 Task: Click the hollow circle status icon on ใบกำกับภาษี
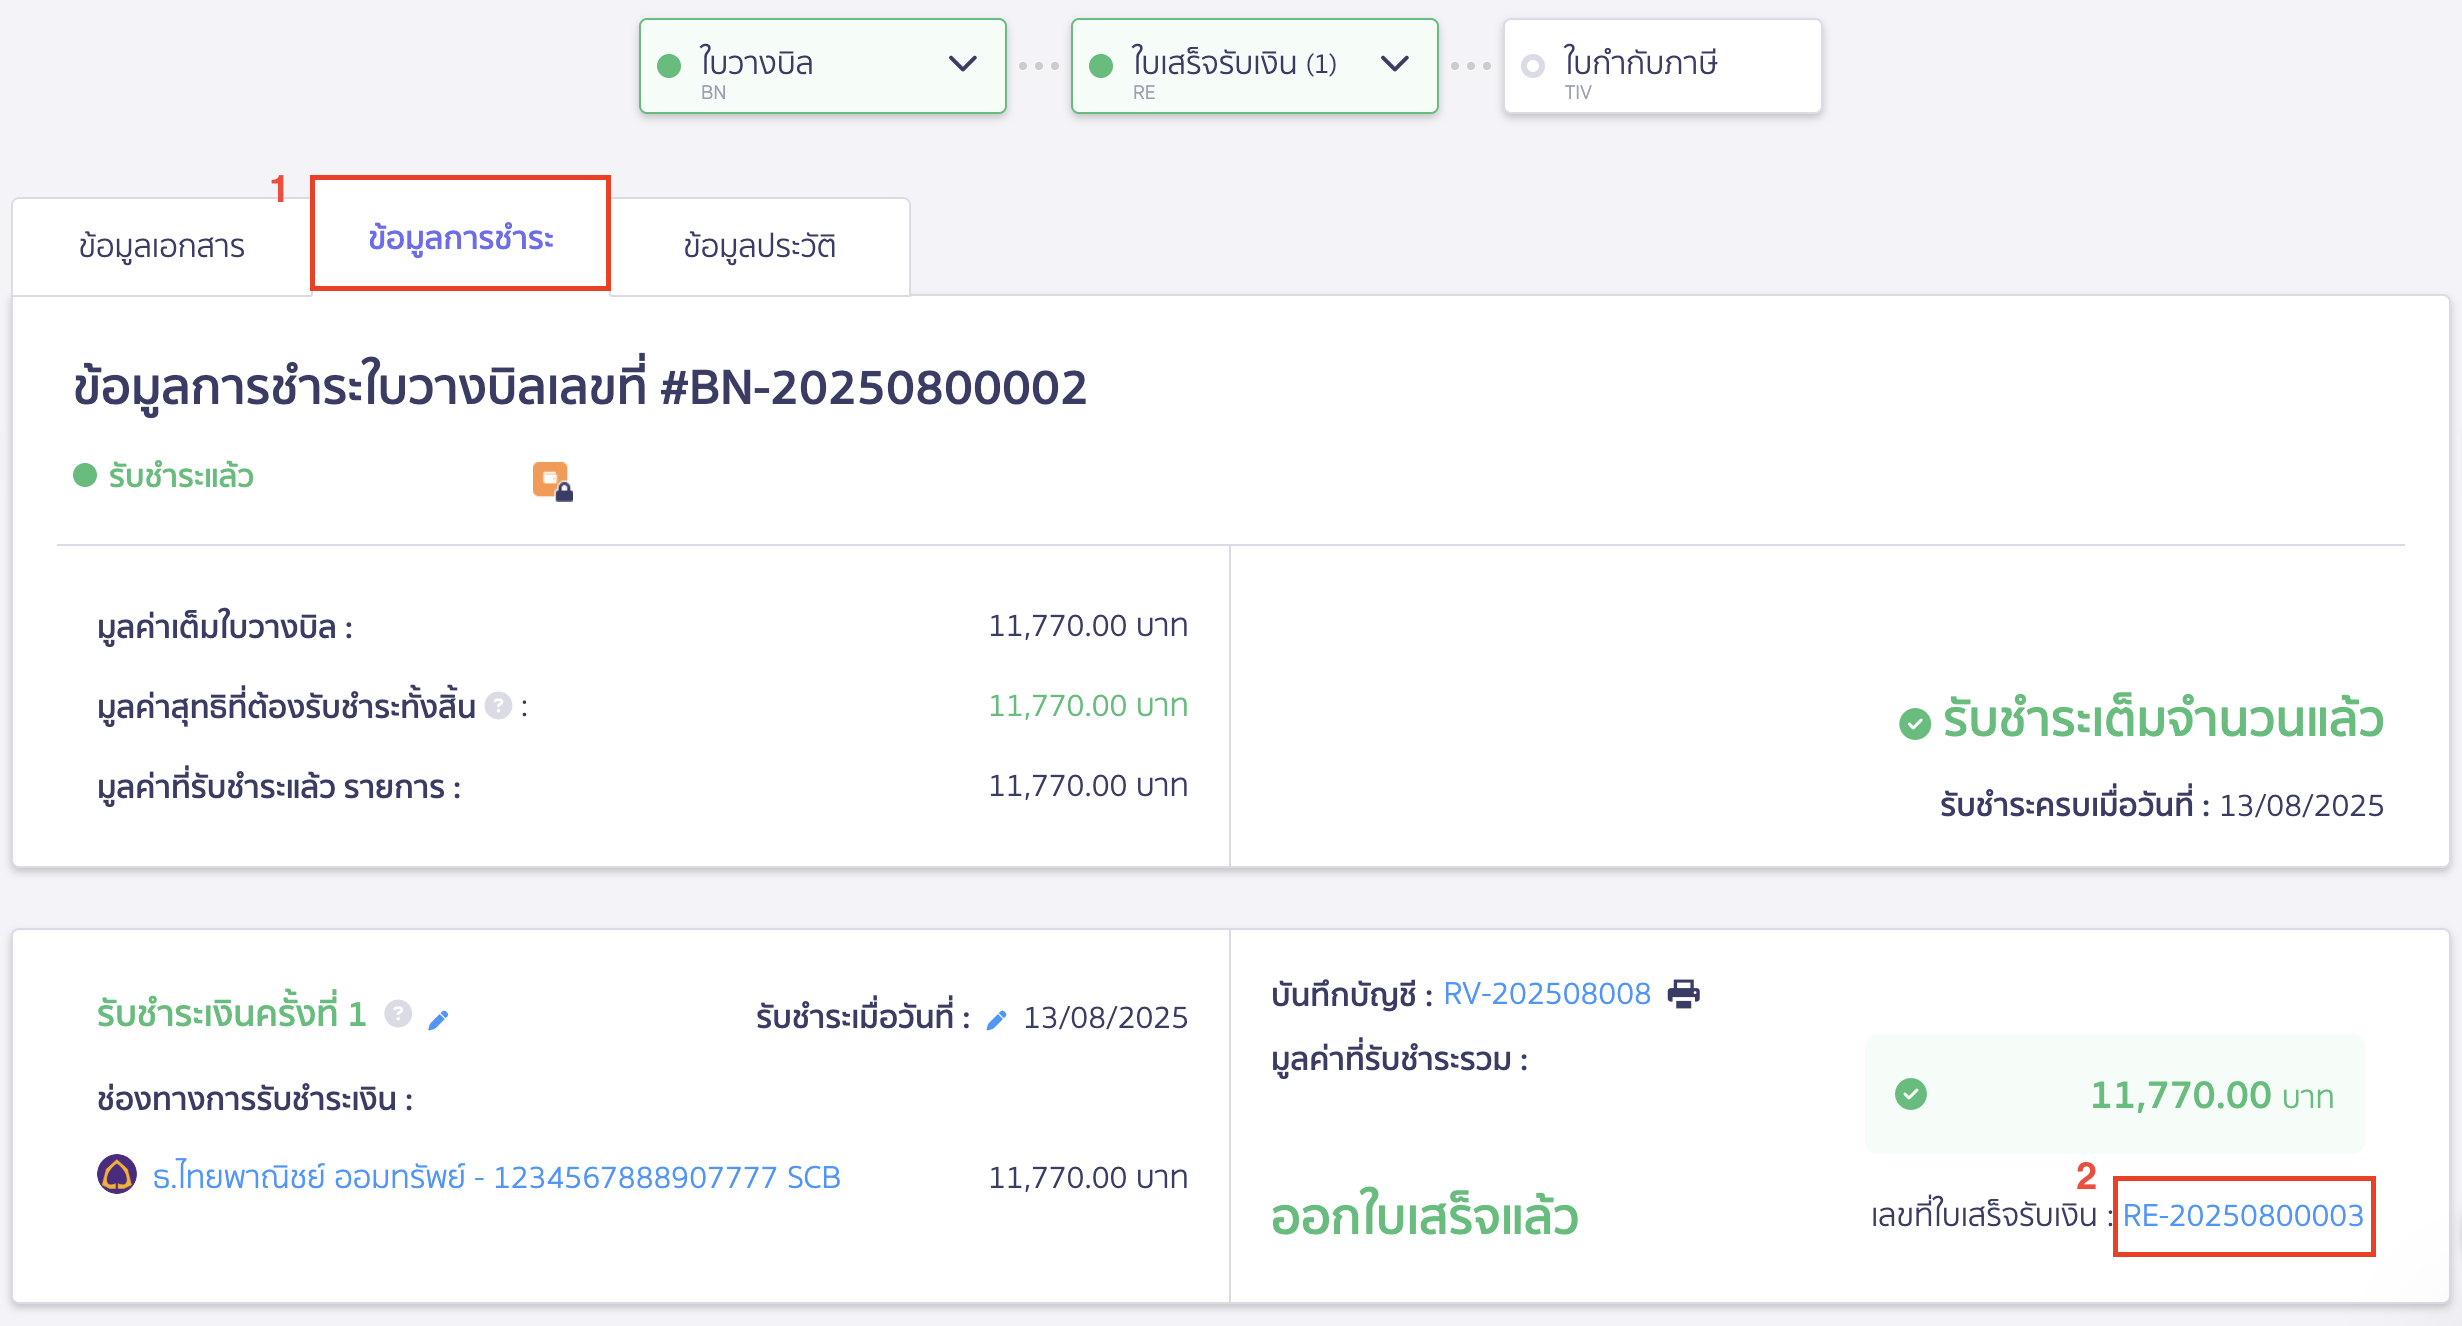pos(1532,66)
